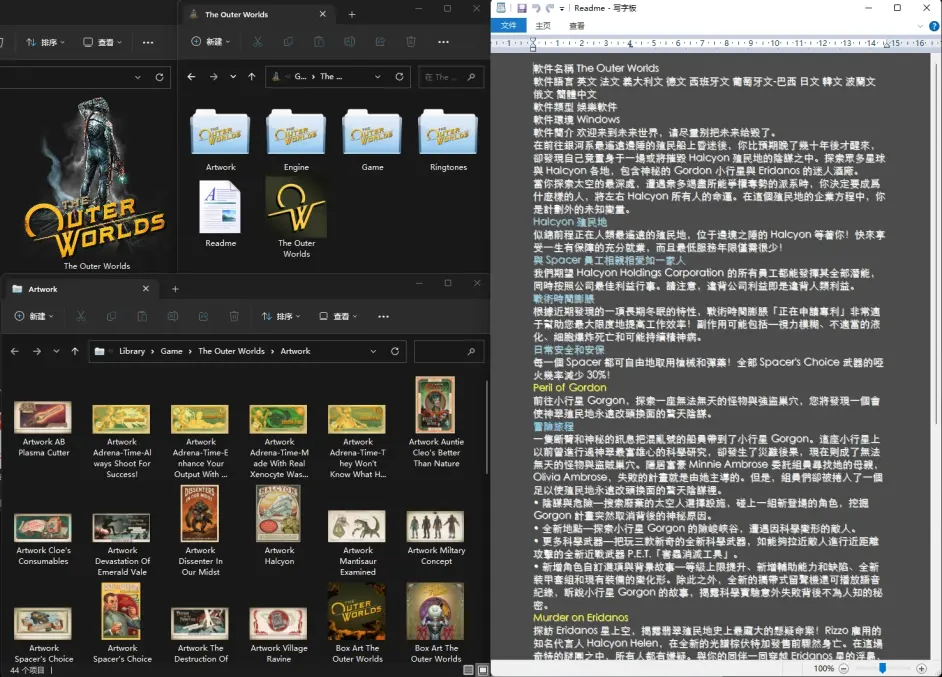Open the 新建 dropdown in The Outer Worlds window

click(210, 41)
